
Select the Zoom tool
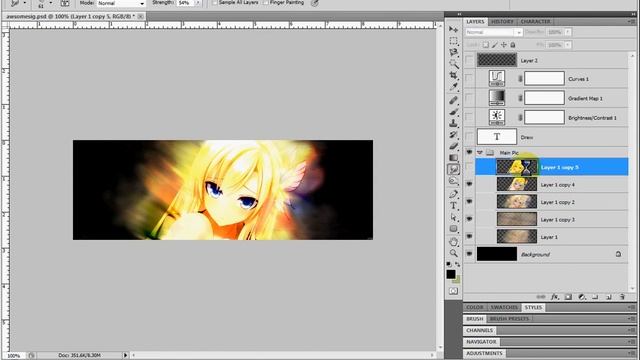[x=453, y=253]
